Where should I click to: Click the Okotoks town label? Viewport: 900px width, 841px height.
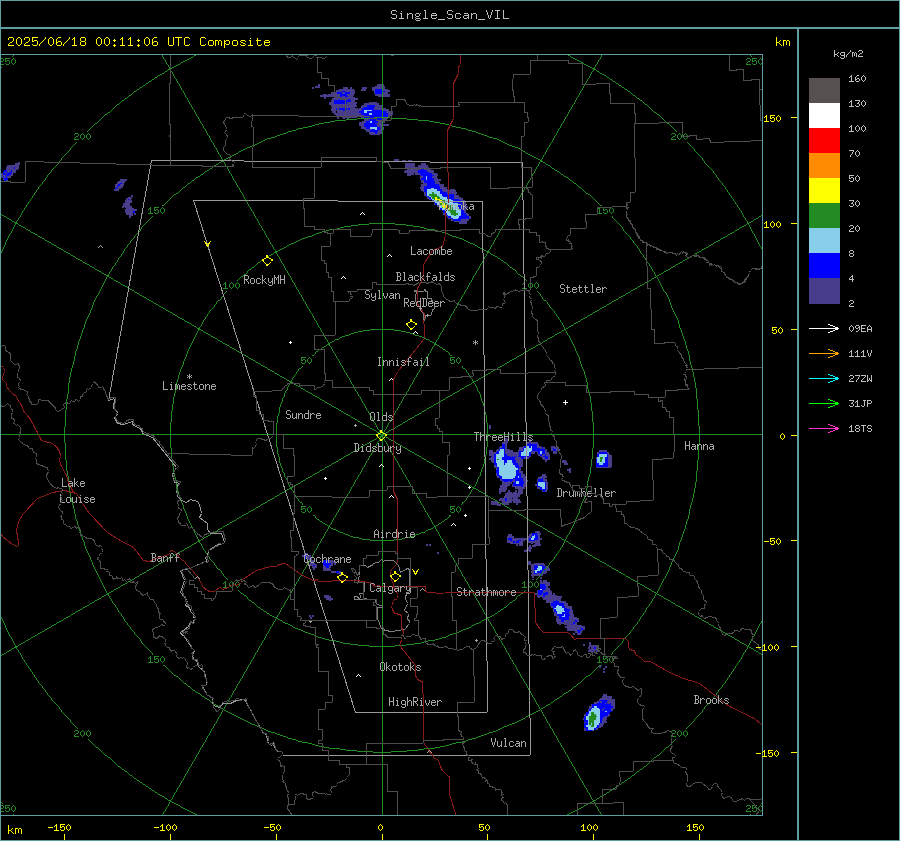(400, 667)
